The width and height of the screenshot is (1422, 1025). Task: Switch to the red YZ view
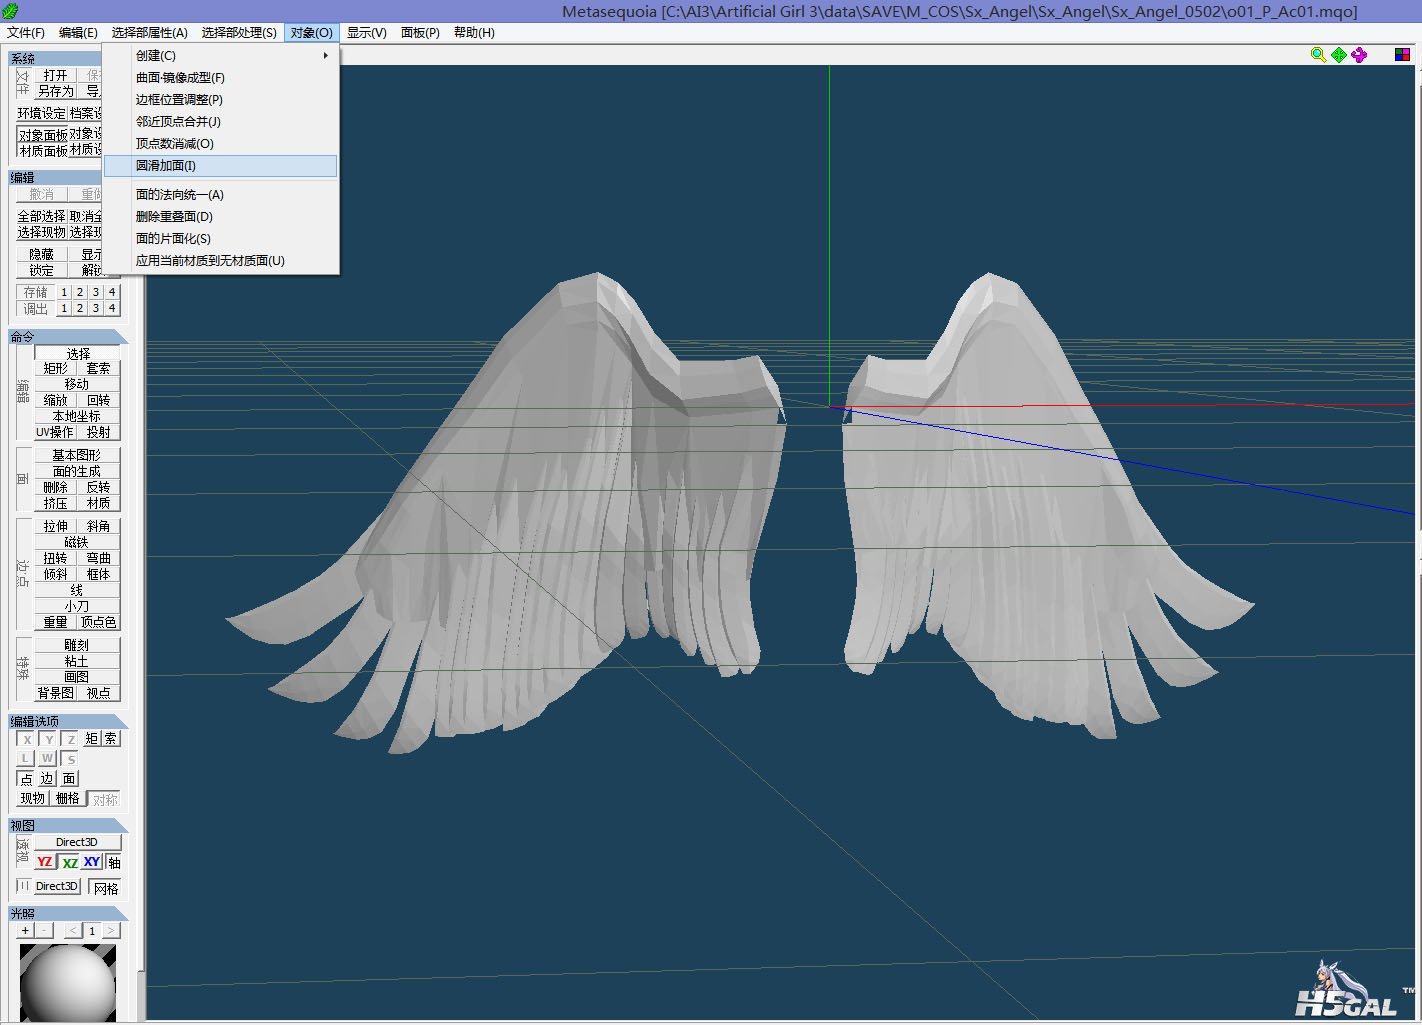click(x=45, y=862)
